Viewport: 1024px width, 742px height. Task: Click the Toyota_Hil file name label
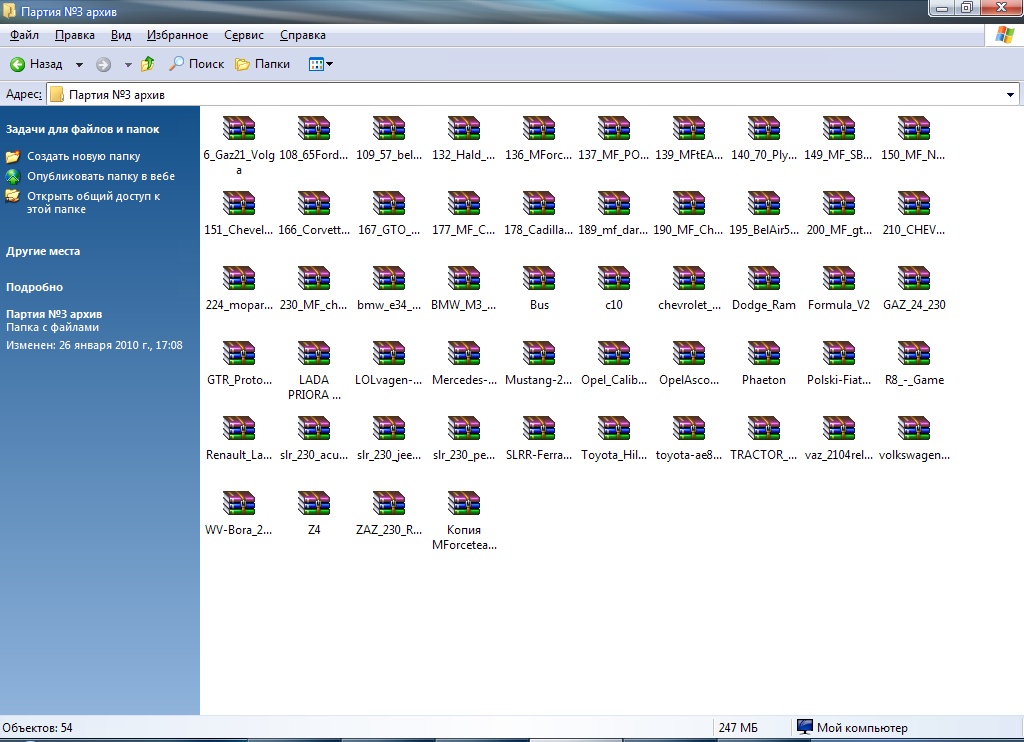coord(614,455)
